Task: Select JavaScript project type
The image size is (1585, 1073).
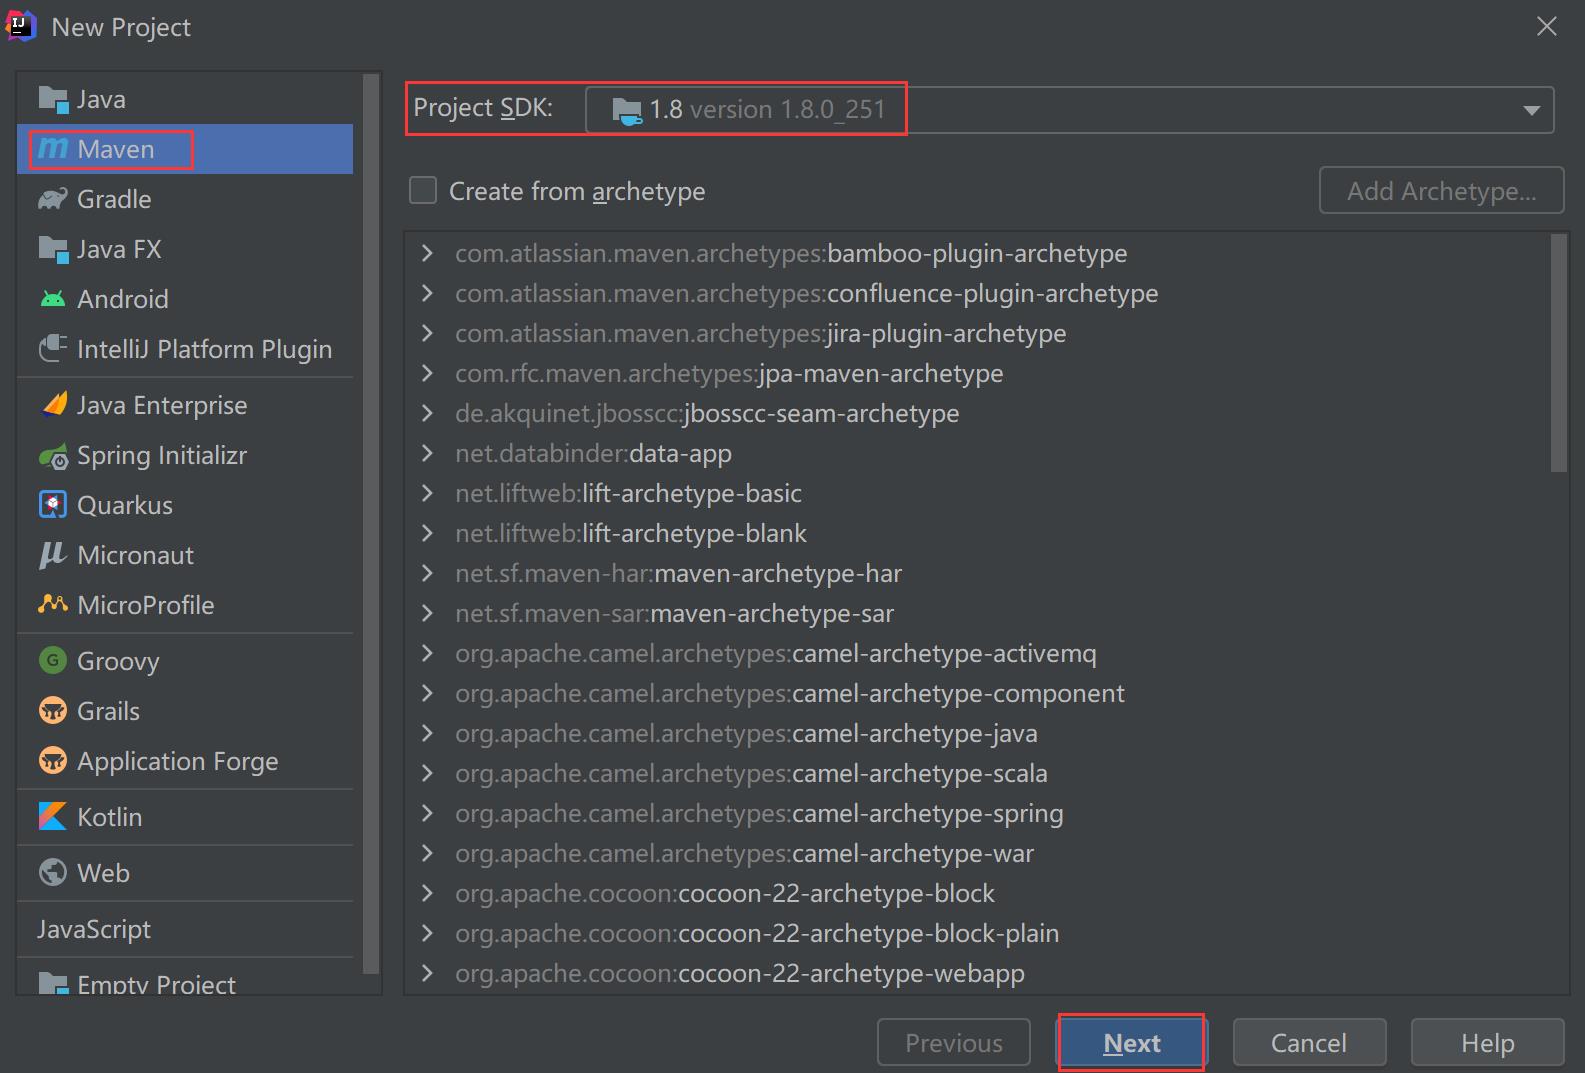Action: pos(185,929)
